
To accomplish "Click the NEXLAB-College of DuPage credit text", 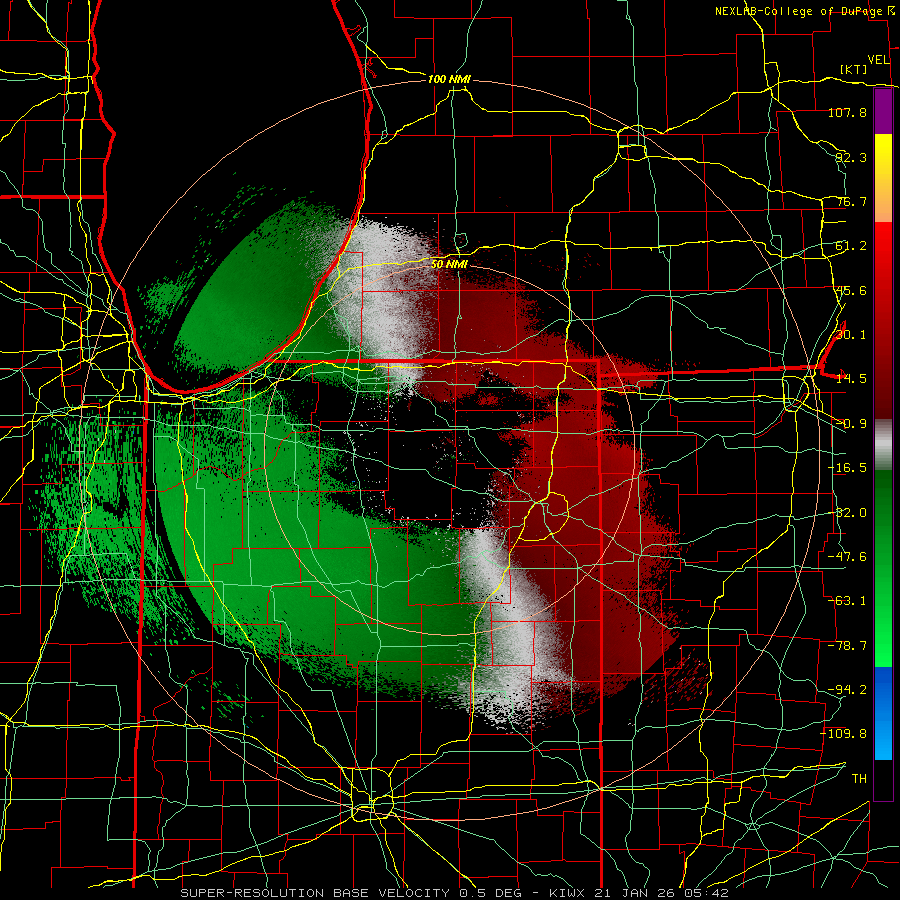I will click(x=800, y=11).
